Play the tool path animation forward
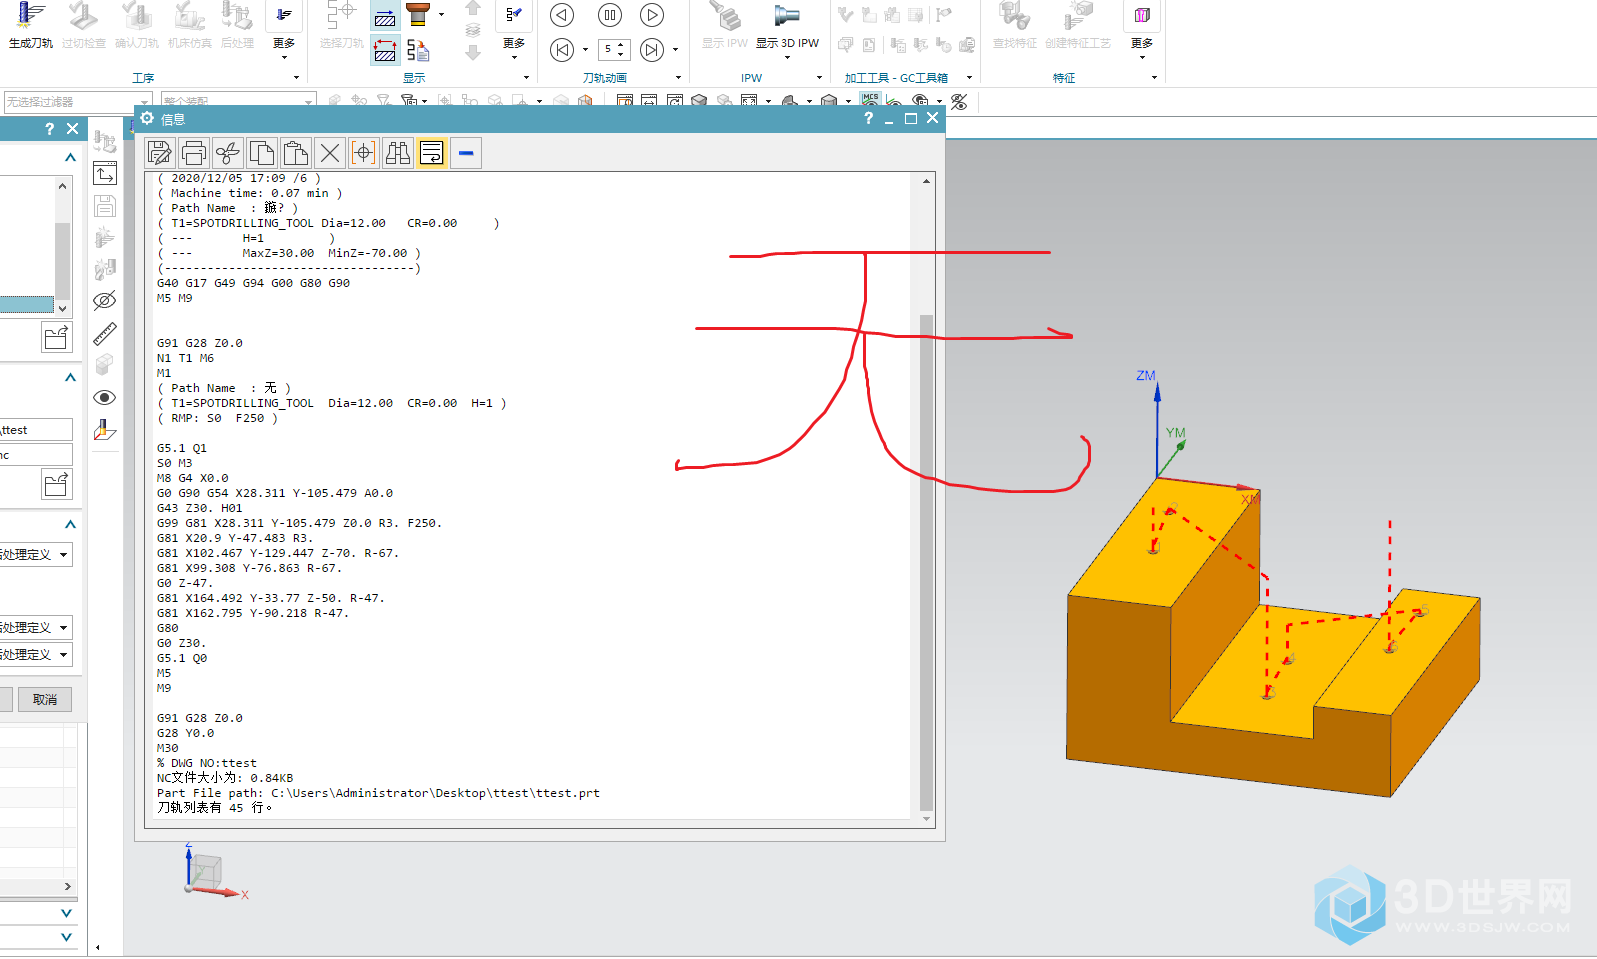Screen dimensions: 1597x959 coord(652,15)
